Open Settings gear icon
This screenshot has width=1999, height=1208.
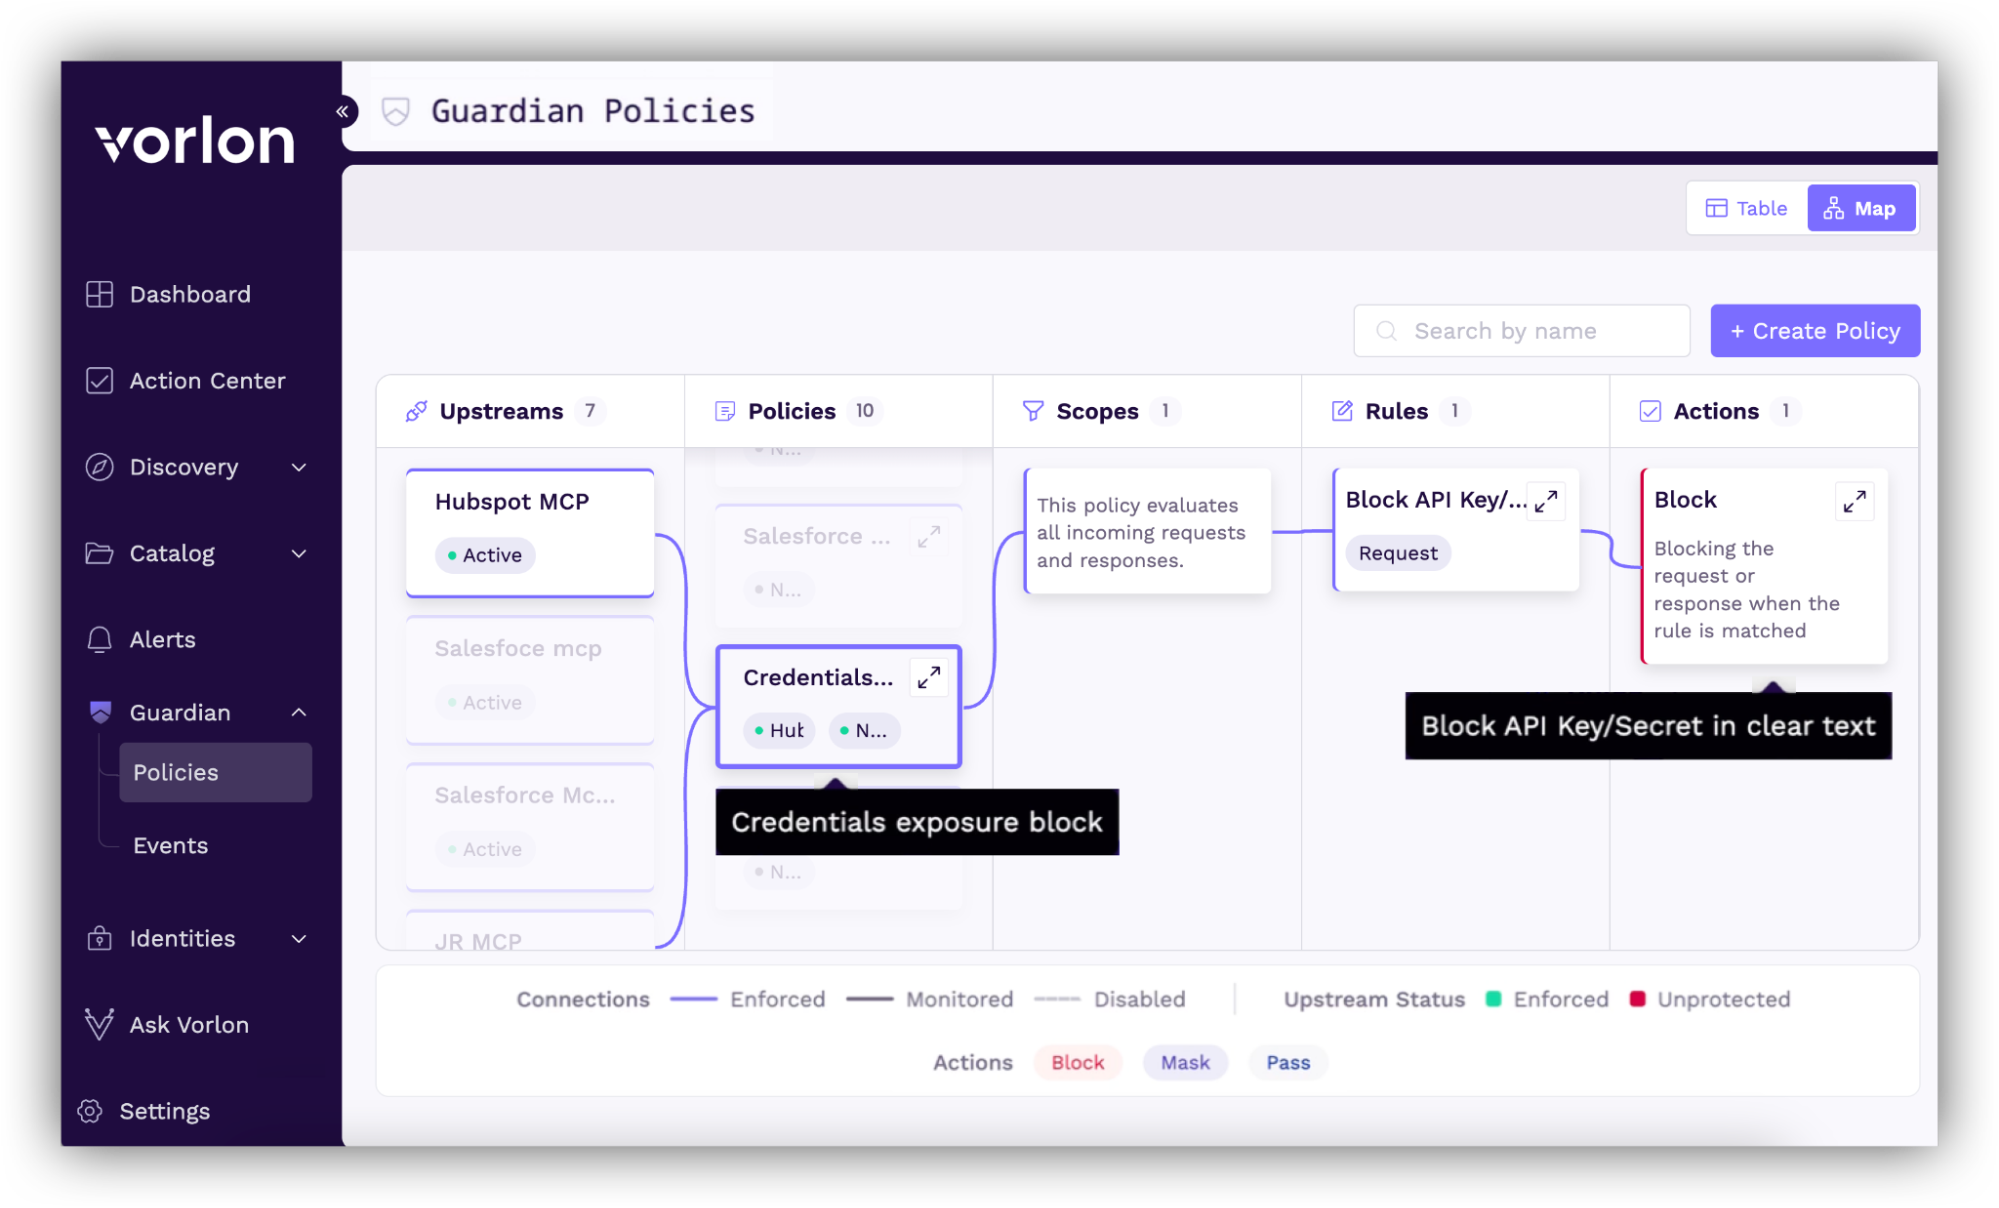click(x=90, y=1111)
